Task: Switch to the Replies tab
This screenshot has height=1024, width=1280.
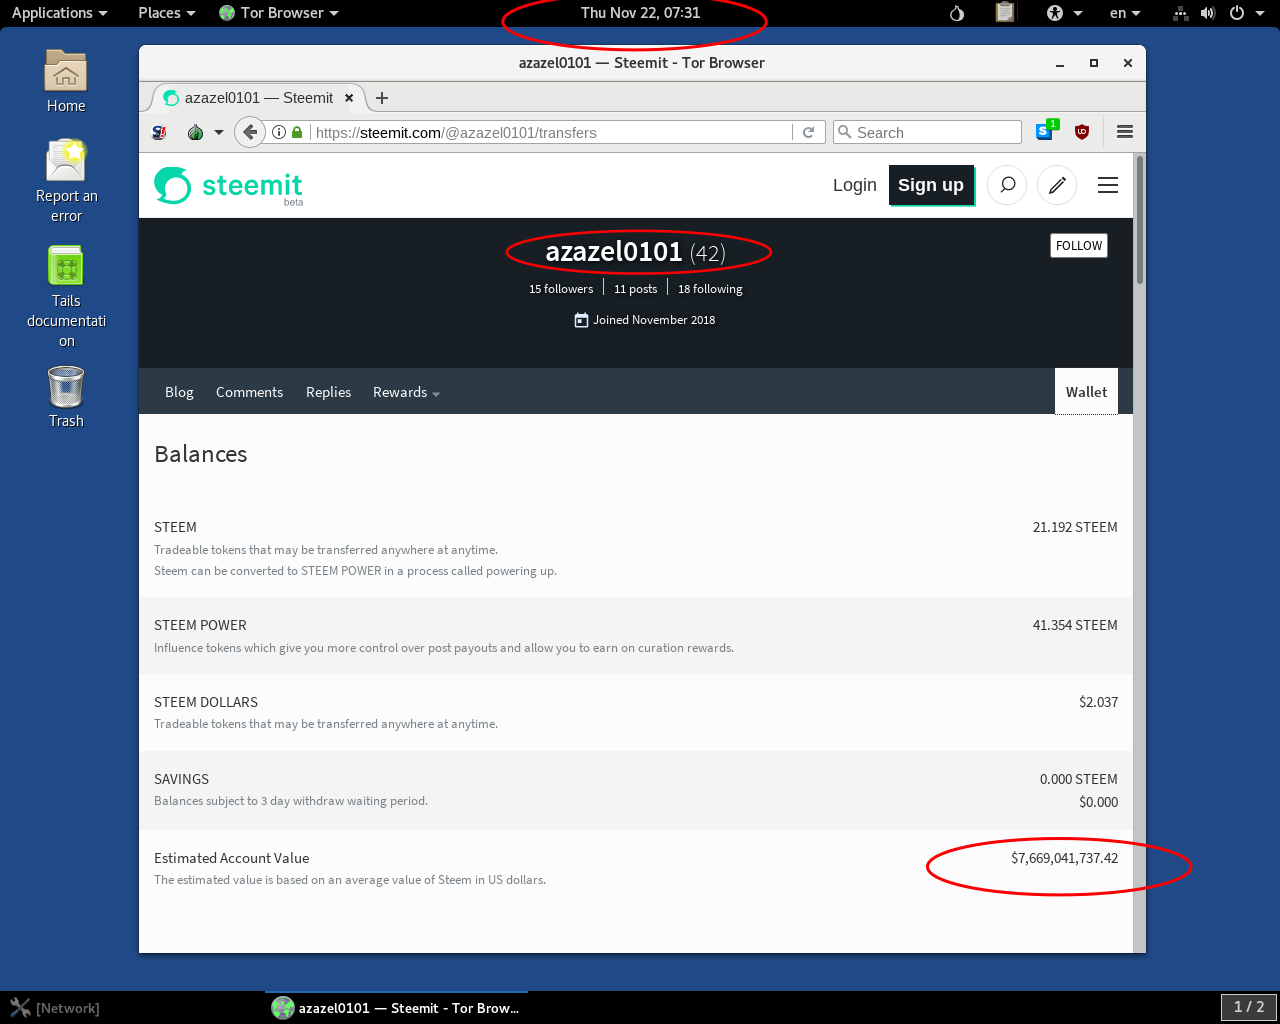Action: (328, 392)
